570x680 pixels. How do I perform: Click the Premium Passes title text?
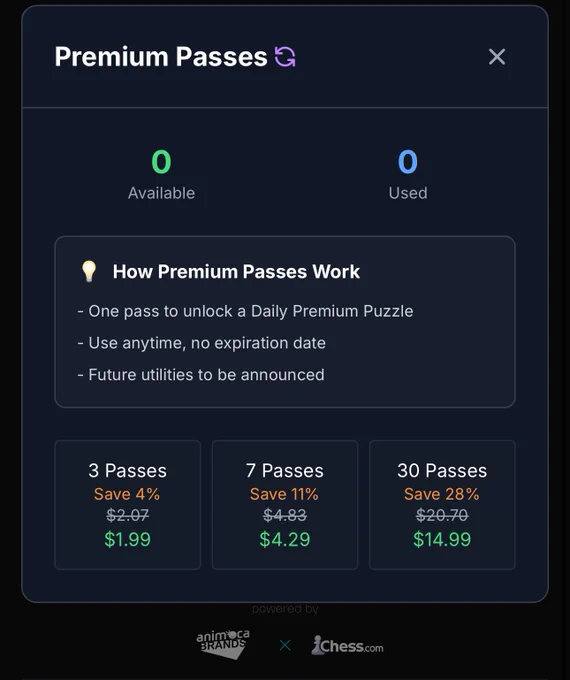tap(161, 57)
